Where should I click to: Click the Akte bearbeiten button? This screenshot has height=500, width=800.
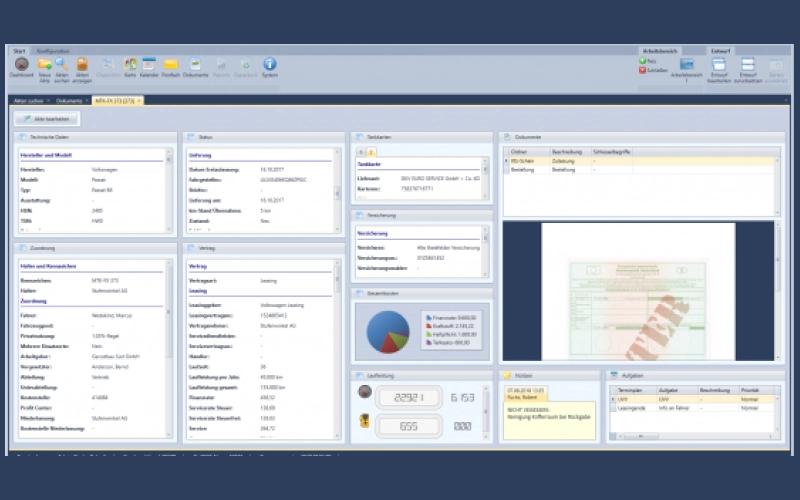point(46,119)
